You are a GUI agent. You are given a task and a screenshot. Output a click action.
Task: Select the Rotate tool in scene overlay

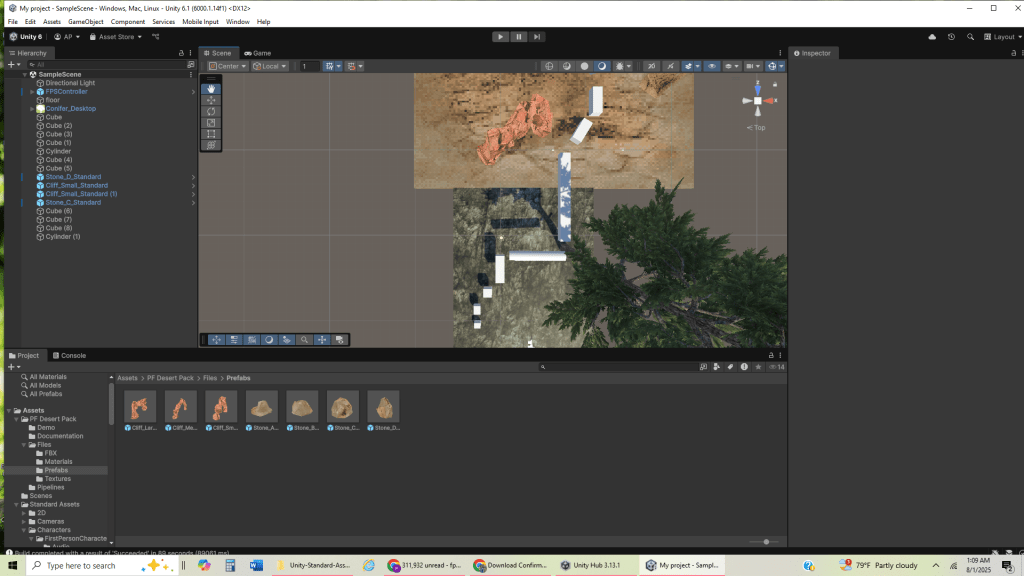pos(211,111)
